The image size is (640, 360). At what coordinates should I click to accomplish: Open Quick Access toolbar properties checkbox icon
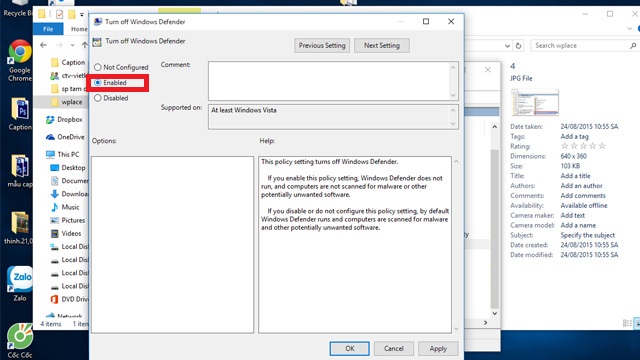tap(60, 14)
